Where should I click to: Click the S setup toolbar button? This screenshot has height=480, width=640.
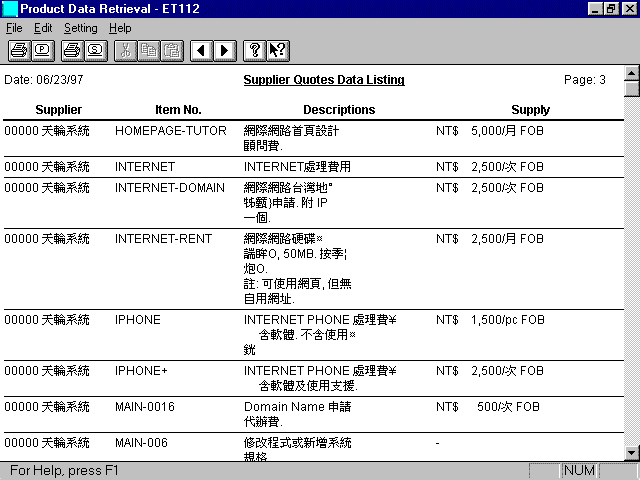[x=96, y=51]
